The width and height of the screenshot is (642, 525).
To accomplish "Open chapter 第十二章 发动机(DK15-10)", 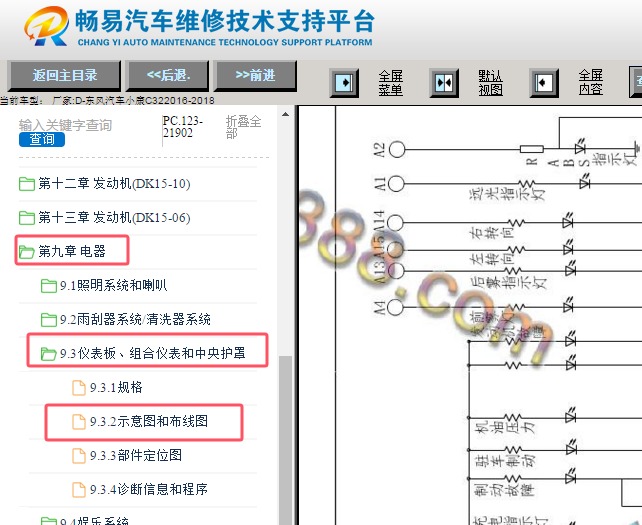I will pos(114,184).
